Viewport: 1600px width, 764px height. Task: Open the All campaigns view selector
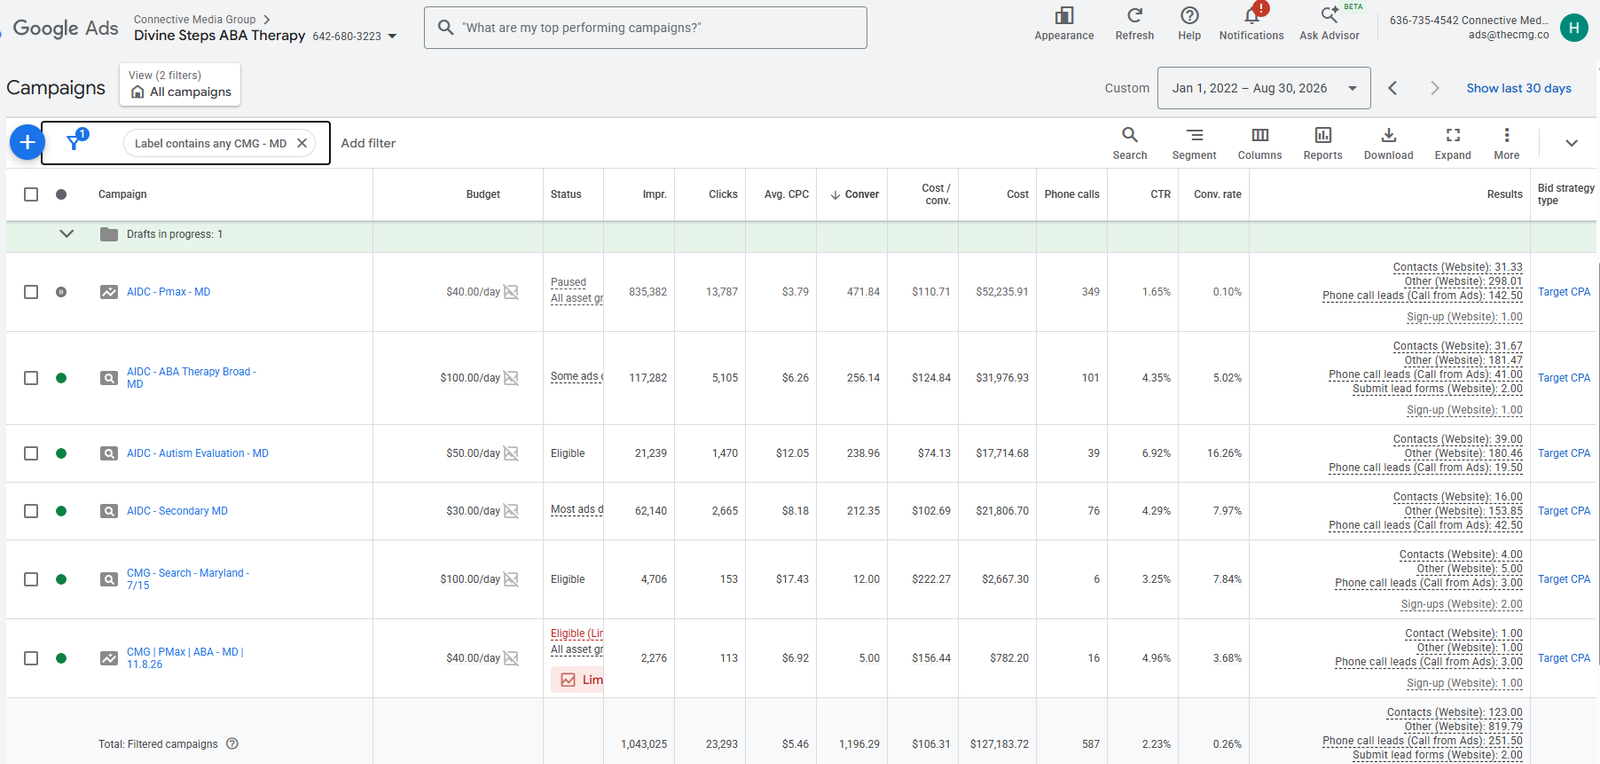[180, 84]
